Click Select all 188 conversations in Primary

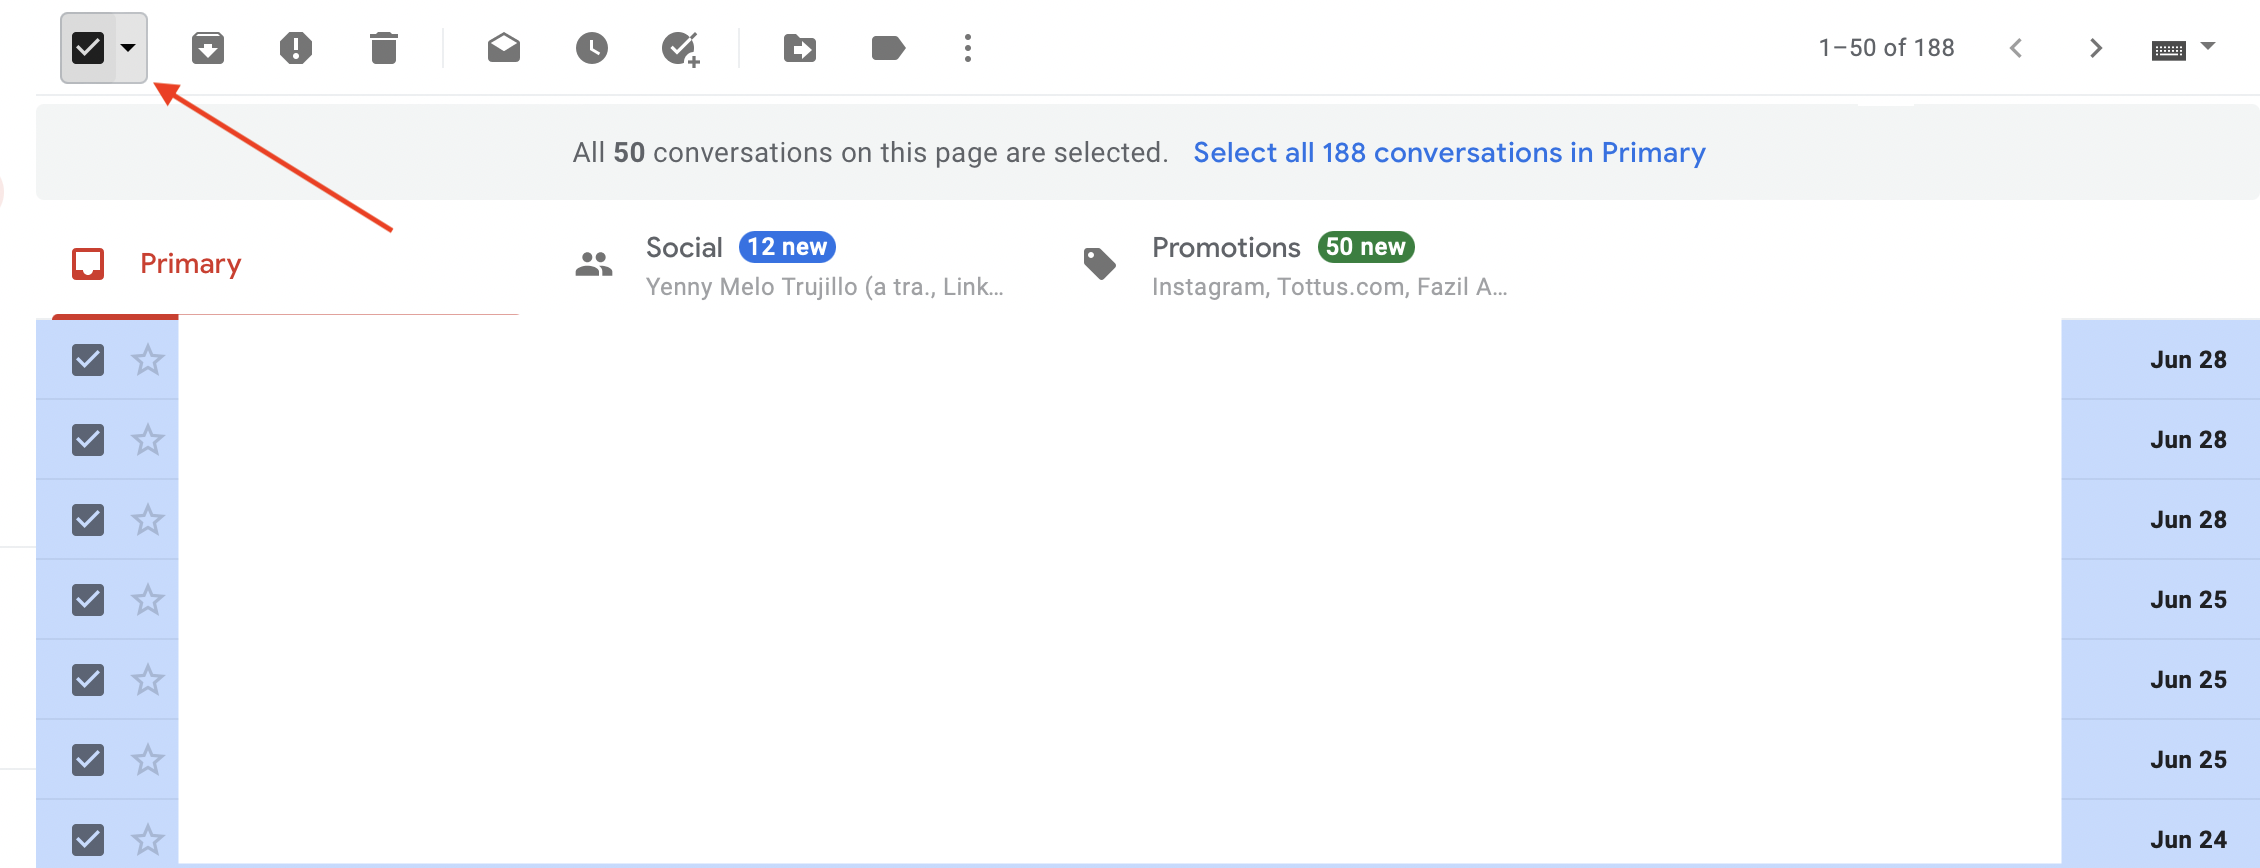pos(1449,153)
